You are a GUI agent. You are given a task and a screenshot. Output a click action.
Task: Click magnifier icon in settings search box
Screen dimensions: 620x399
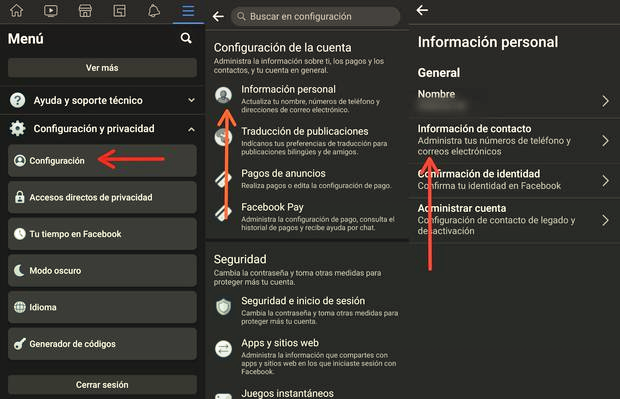(241, 16)
